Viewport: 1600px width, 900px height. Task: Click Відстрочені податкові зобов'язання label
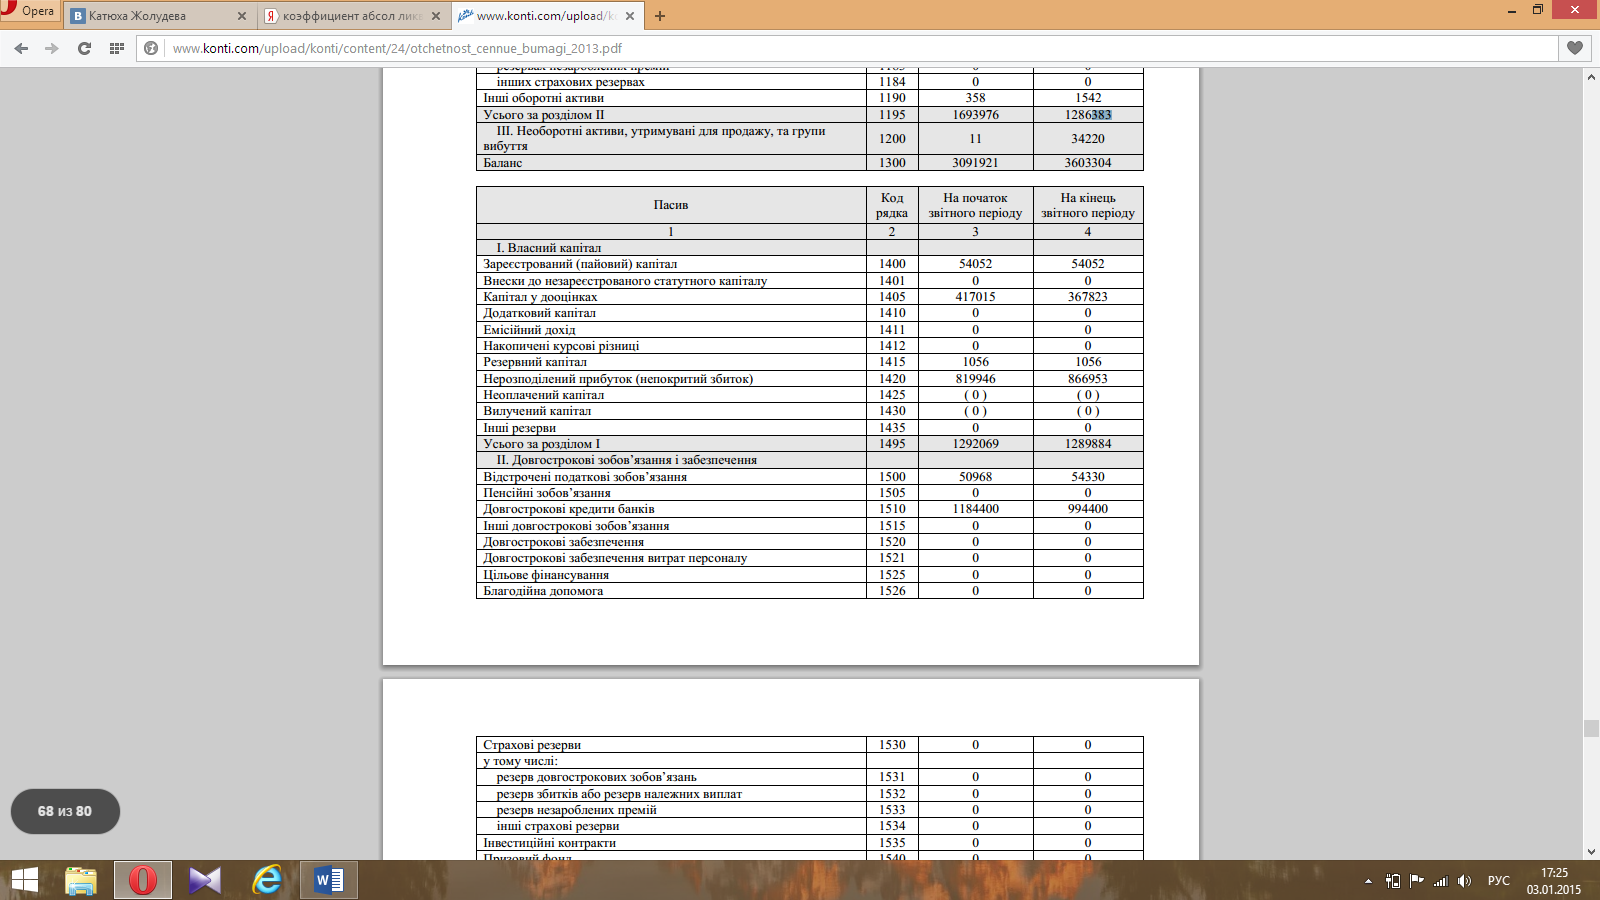[x=585, y=477]
